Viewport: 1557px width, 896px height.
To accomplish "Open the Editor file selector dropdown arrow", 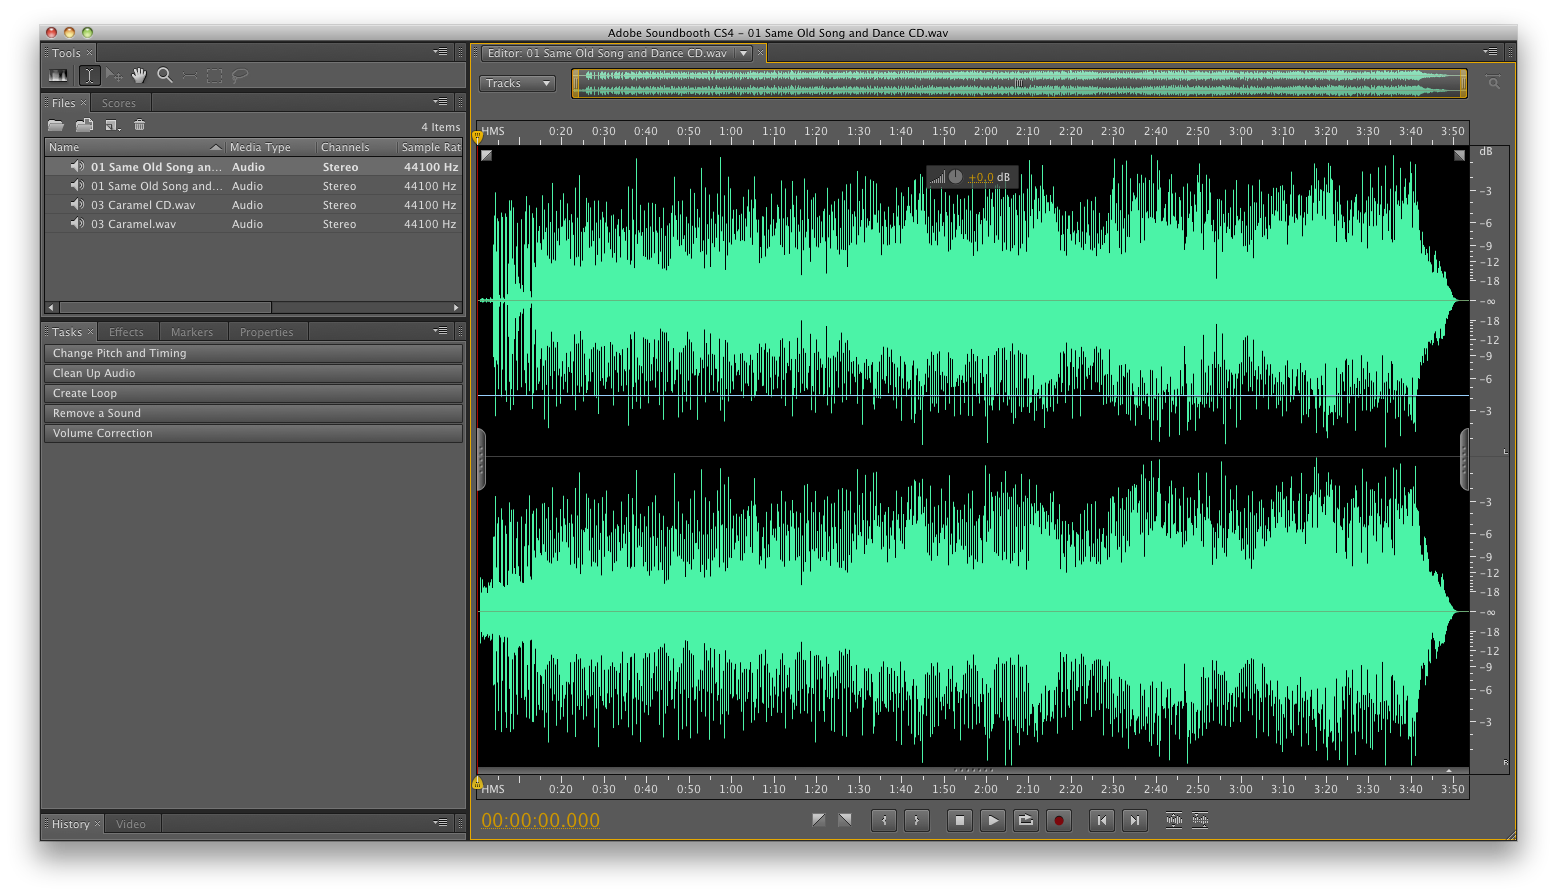I will tap(744, 53).
